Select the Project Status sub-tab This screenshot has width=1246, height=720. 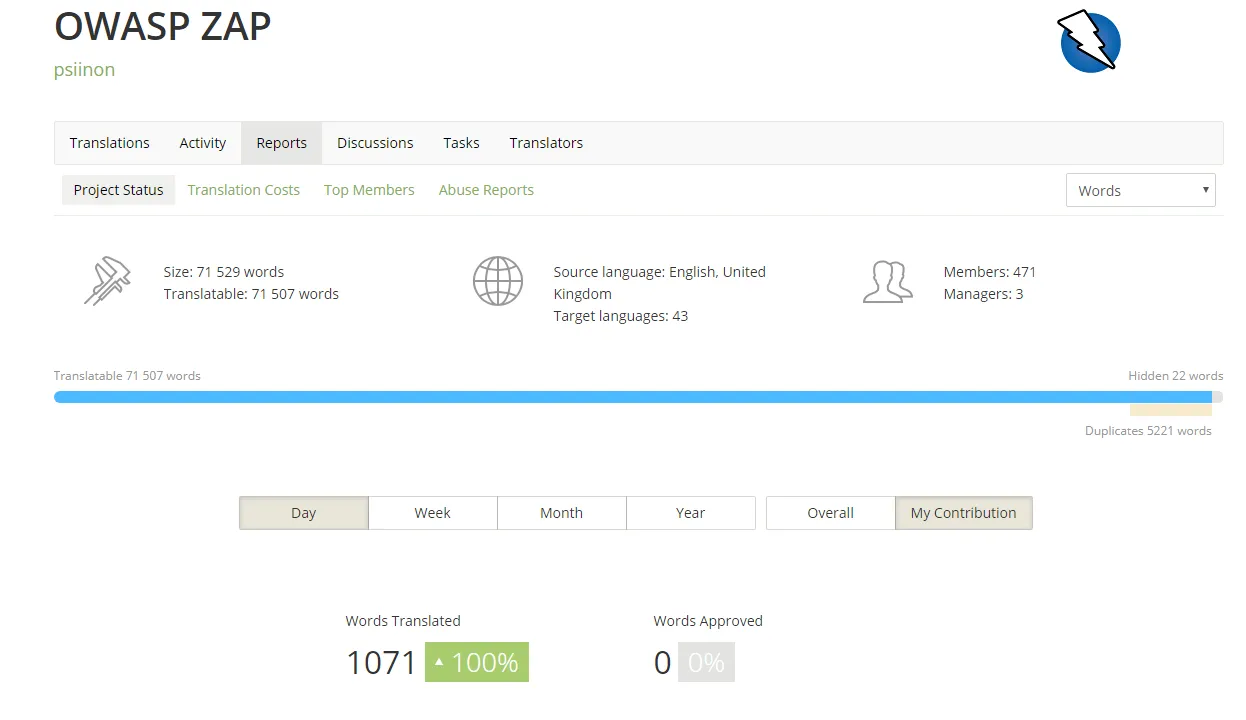tap(118, 190)
